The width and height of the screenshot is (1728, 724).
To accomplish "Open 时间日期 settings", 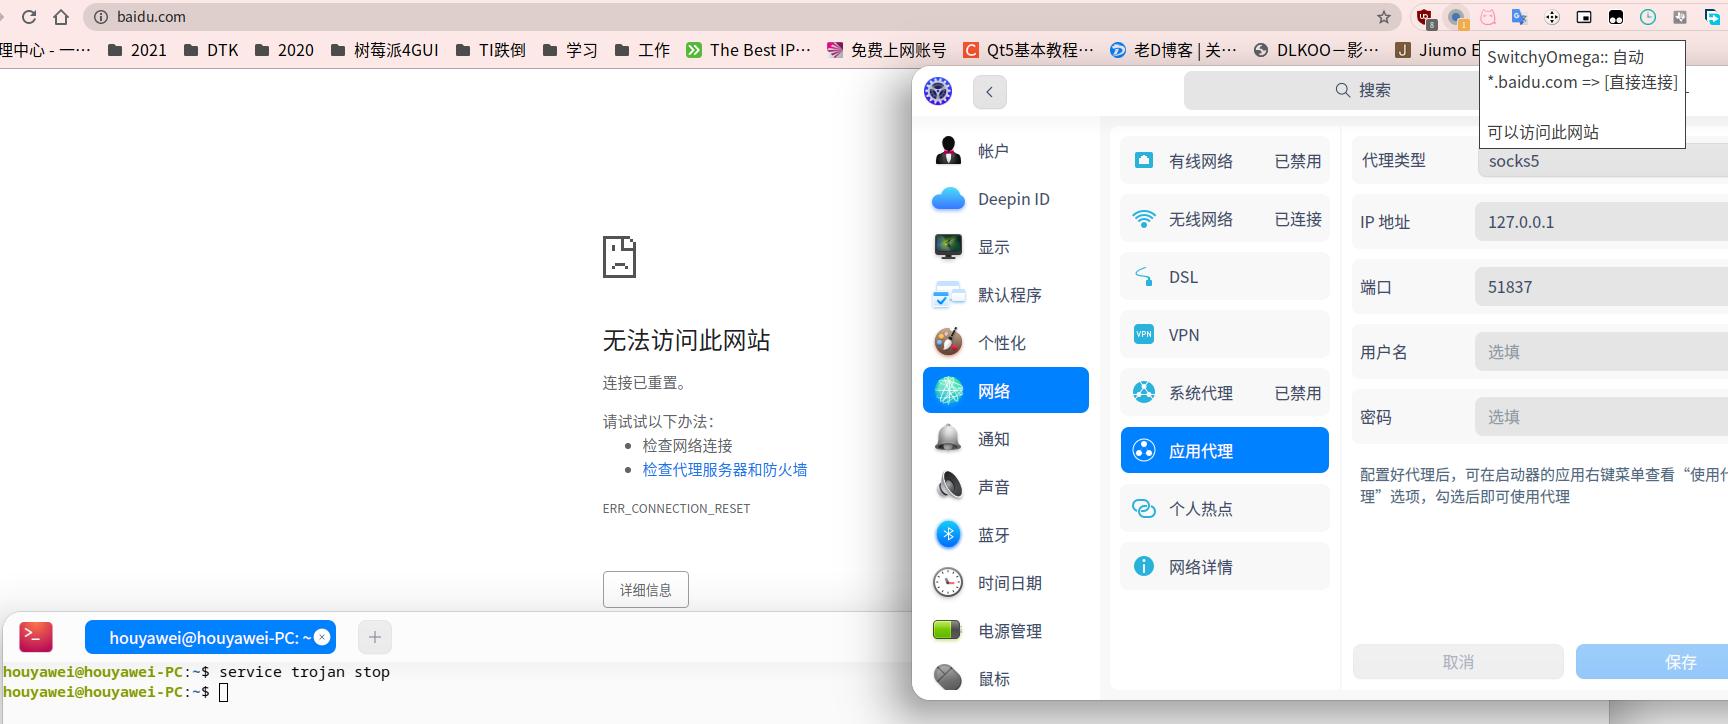I will pyautogui.click(x=1006, y=583).
